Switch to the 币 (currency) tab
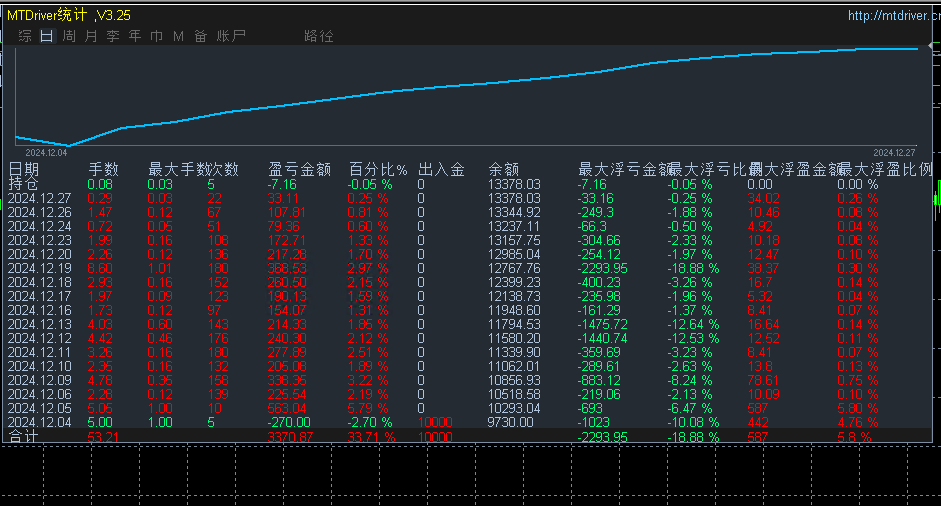Screen dimensions: 941x506 (x=157, y=36)
